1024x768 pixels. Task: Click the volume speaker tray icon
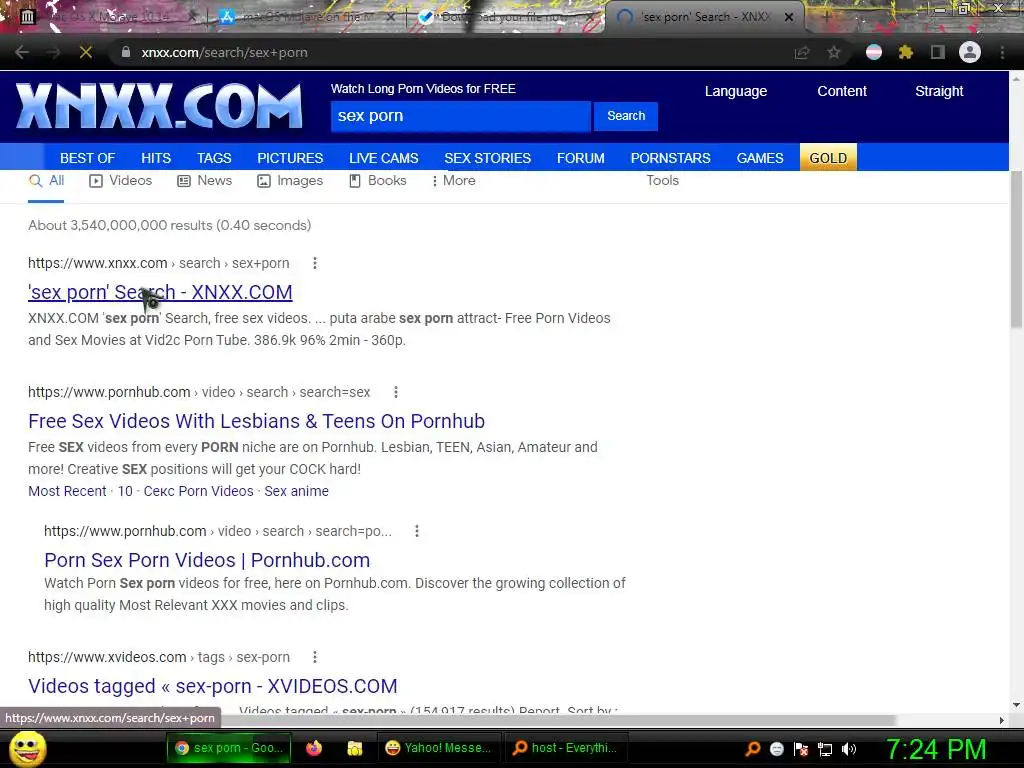click(x=849, y=749)
